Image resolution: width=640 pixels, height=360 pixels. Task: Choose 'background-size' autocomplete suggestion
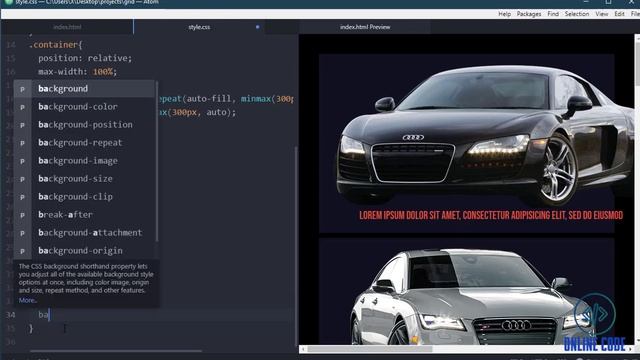coord(84,178)
